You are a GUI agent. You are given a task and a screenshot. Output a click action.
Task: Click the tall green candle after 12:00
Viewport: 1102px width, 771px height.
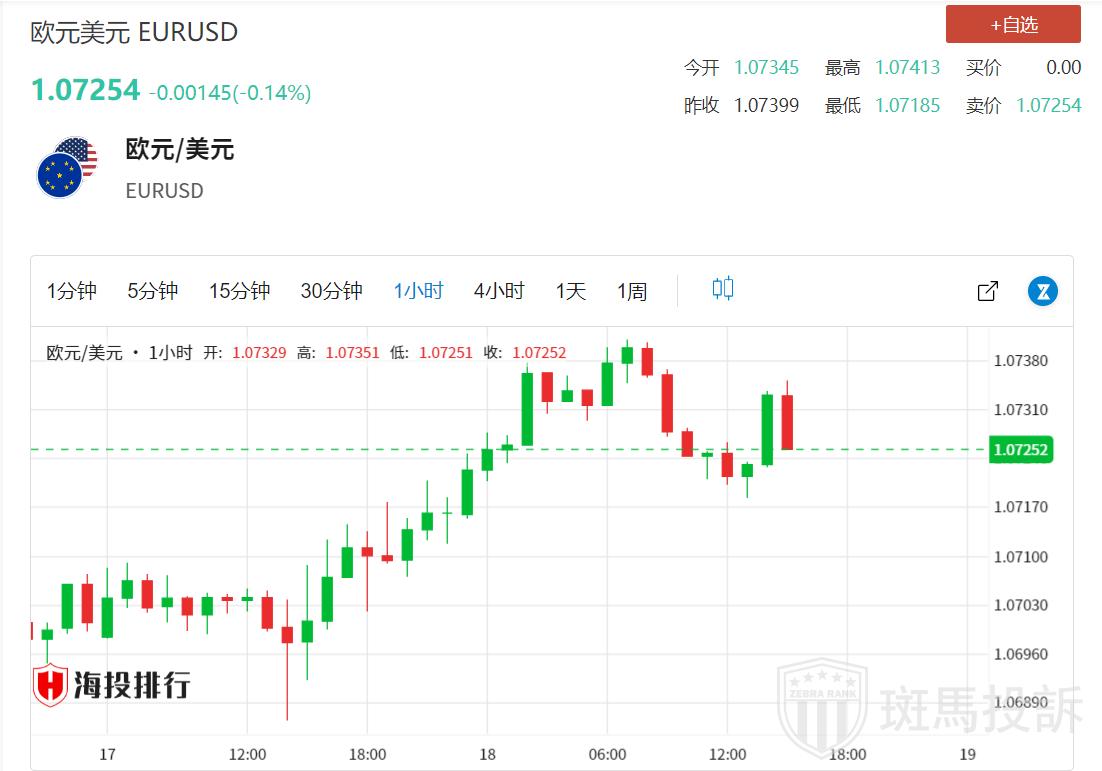[767, 430]
